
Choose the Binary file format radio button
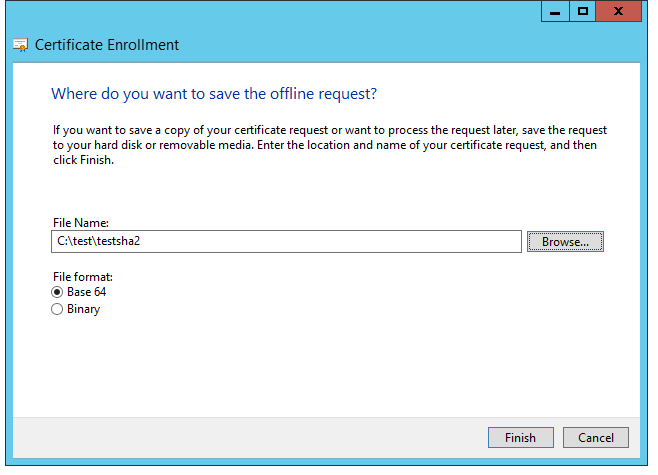point(57,310)
